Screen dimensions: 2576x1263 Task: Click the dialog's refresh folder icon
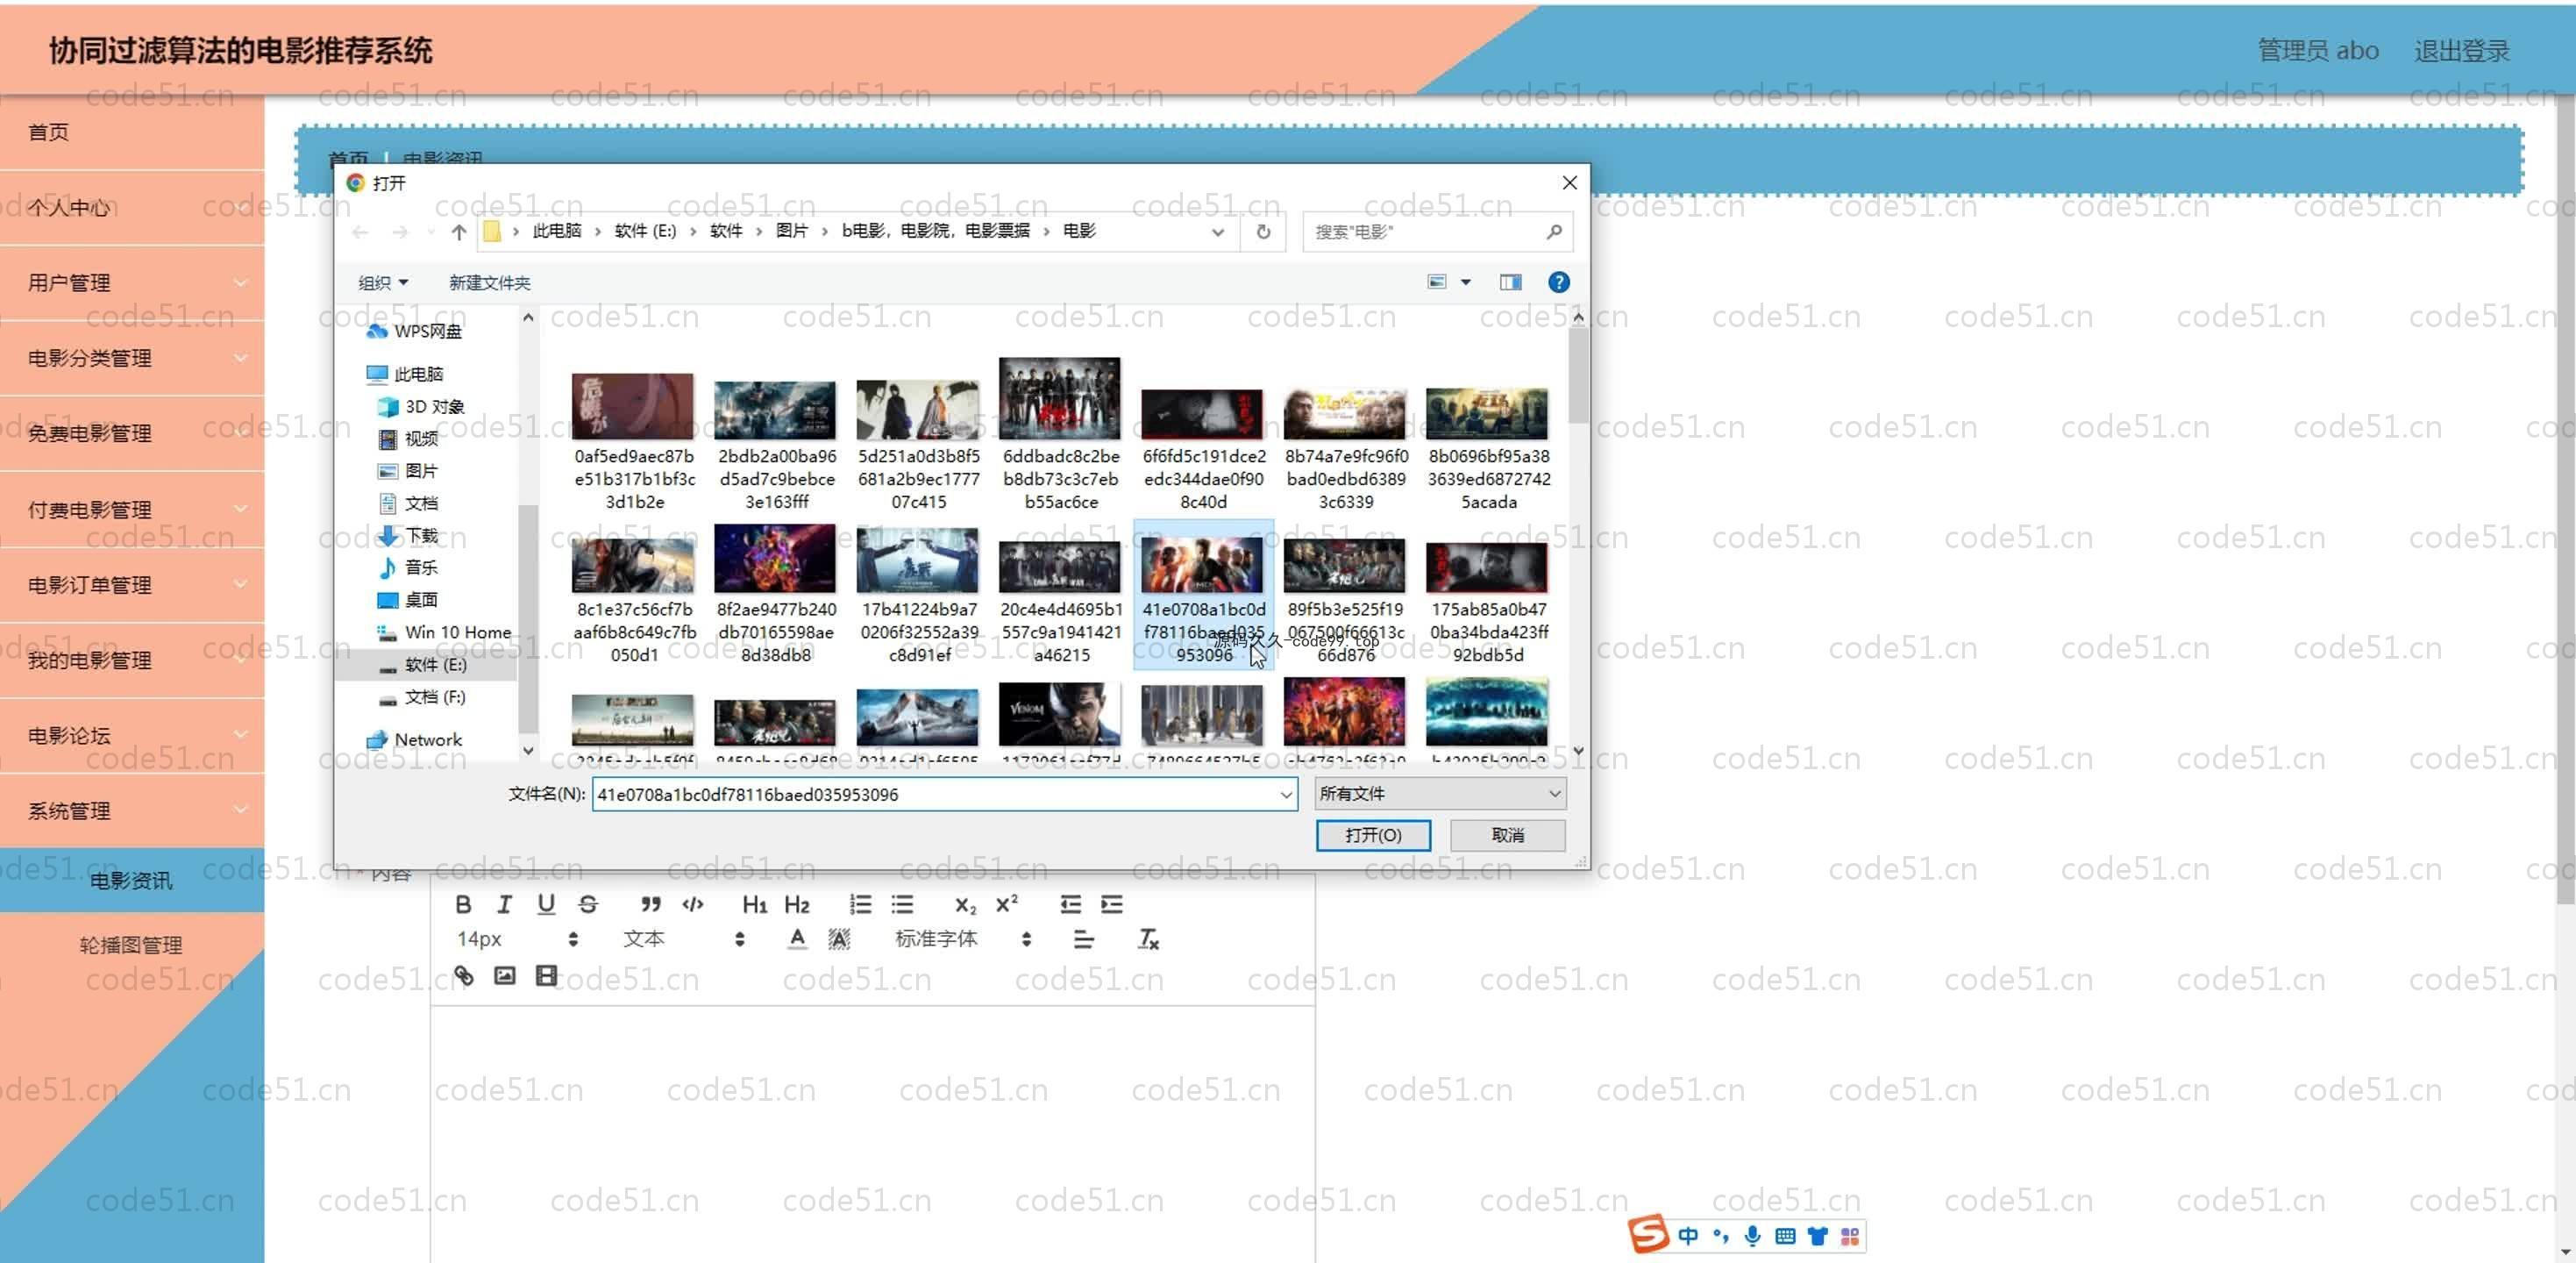point(1264,232)
